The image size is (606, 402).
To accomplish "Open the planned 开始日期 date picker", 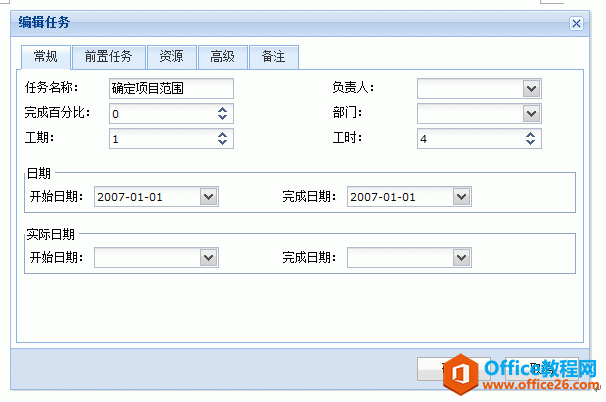I will point(209,197).
